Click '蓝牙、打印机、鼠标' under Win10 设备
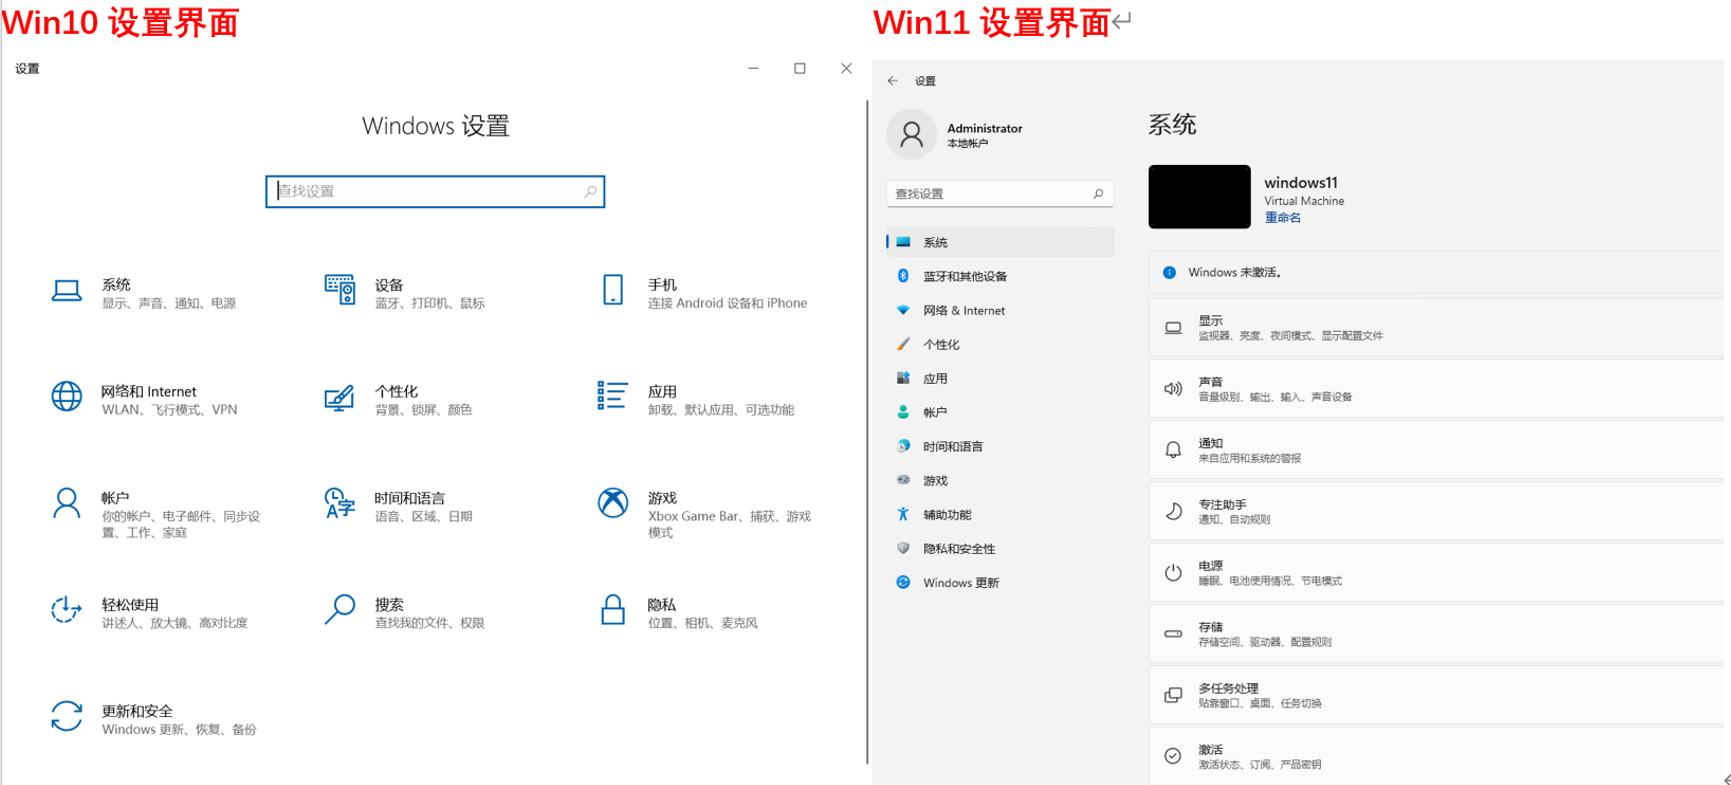This screenshot has height=785, width=1731. coord(430,303)
